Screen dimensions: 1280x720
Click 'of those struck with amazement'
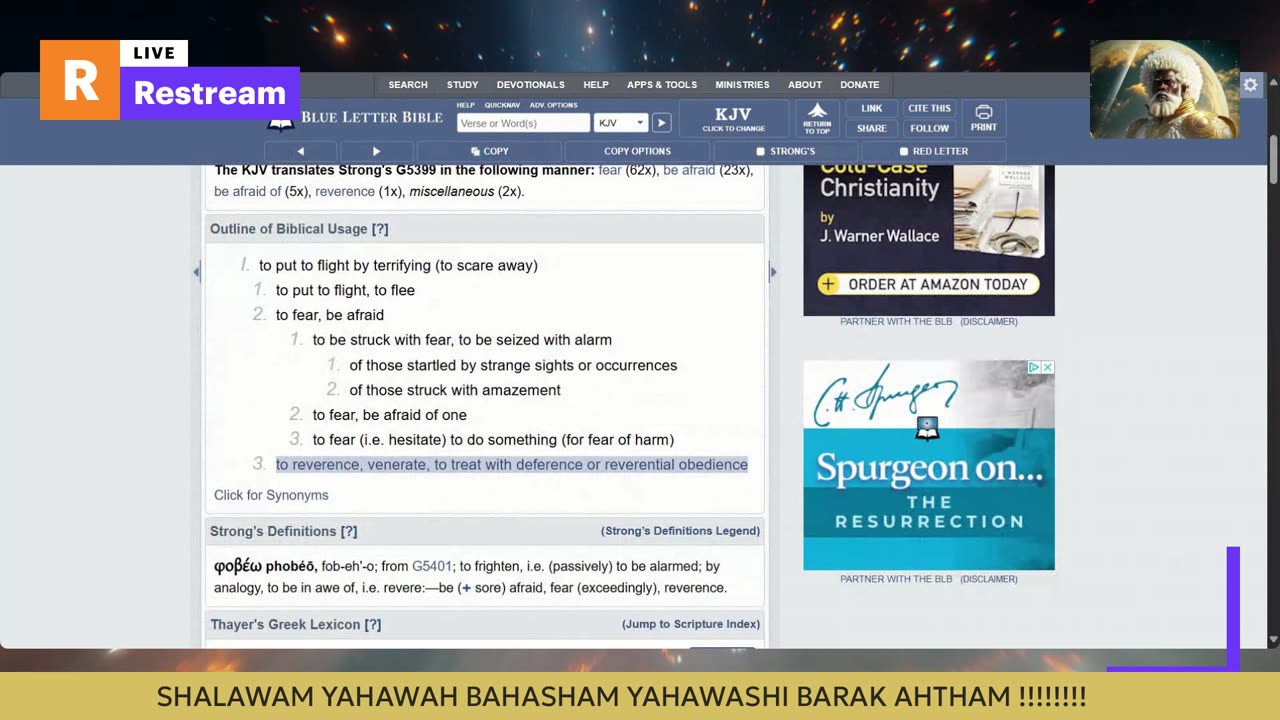click(455, 390)
